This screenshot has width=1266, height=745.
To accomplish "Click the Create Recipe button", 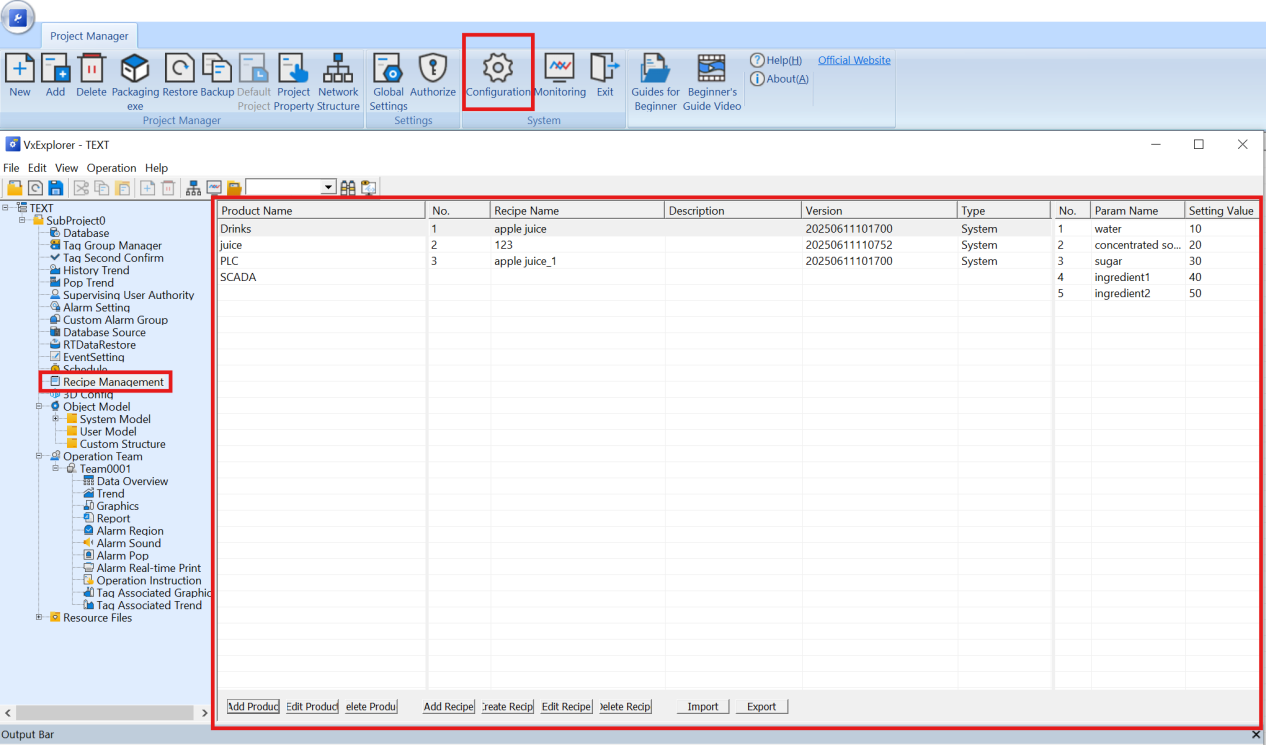I will point(507,706).
